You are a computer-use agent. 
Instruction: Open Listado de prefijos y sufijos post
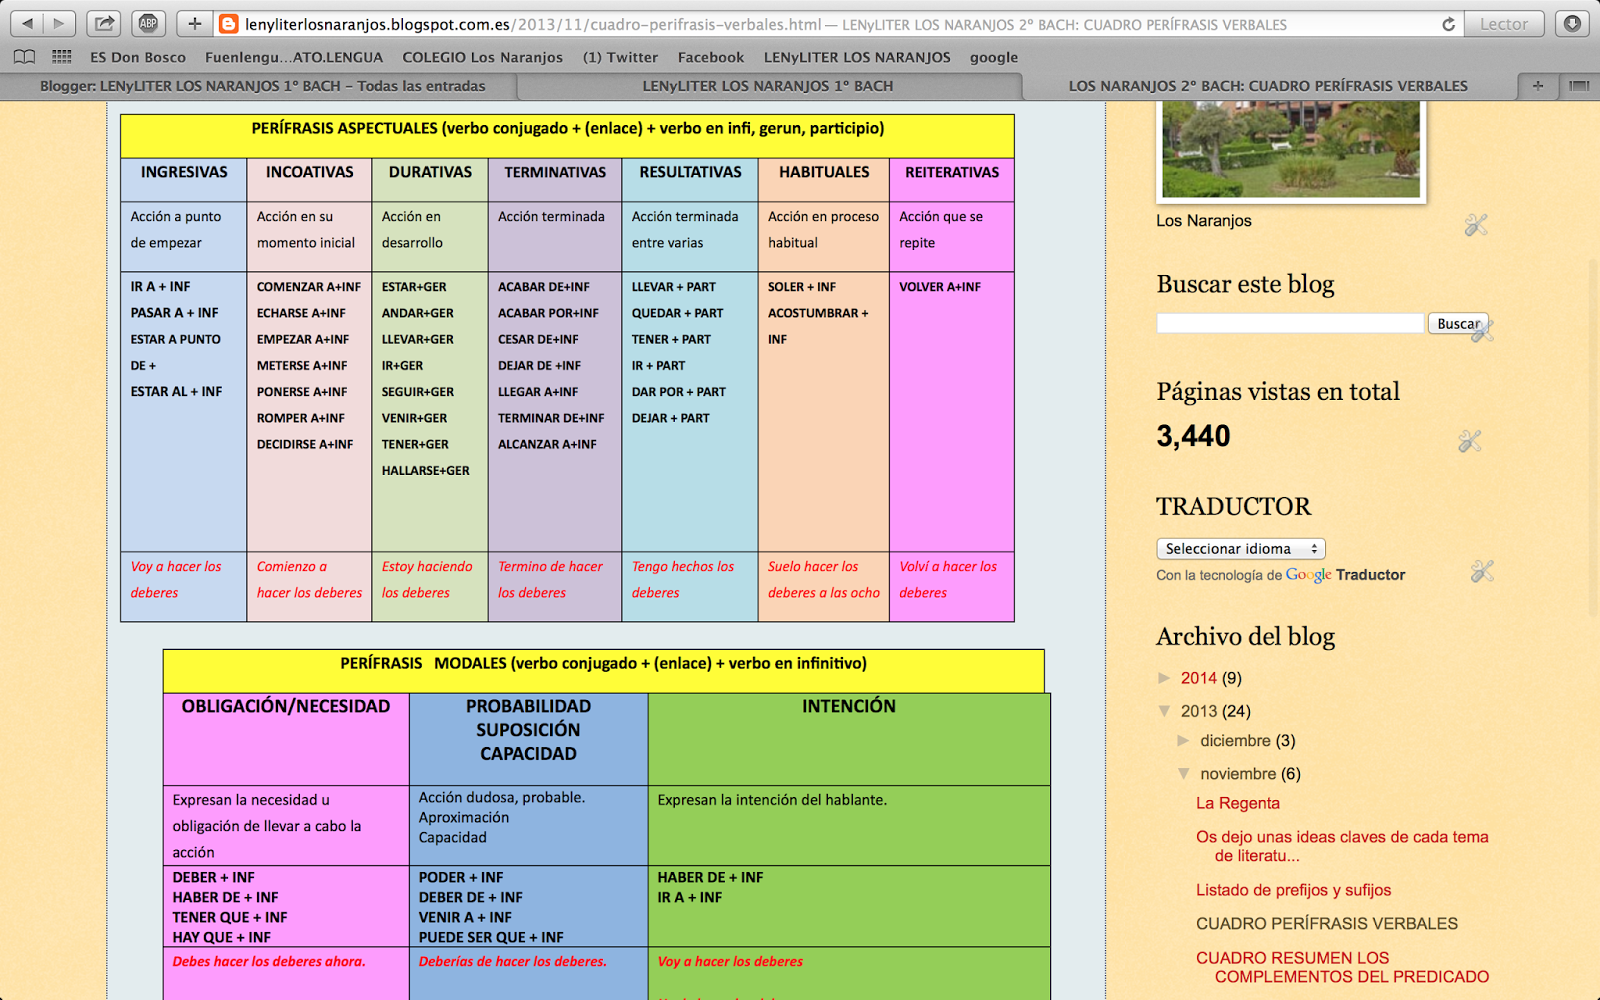1293,890
